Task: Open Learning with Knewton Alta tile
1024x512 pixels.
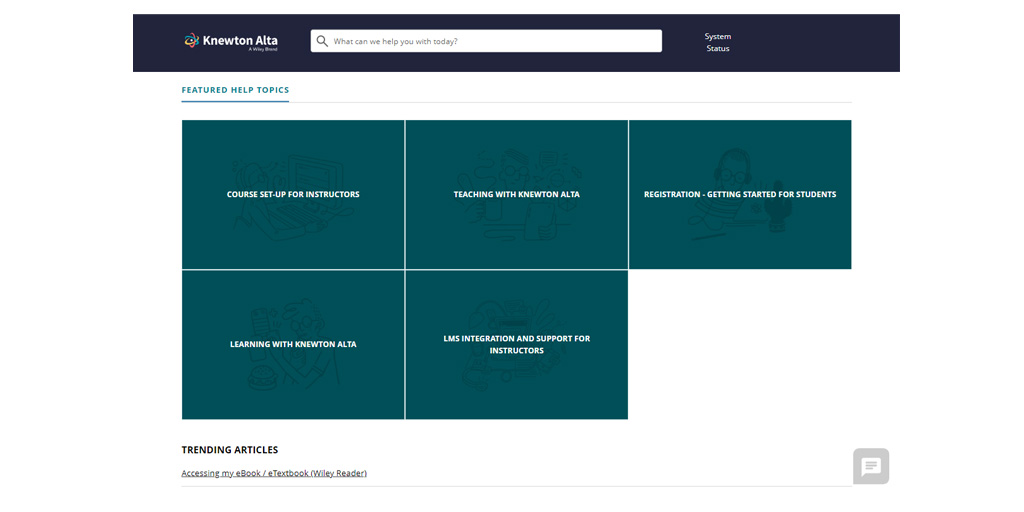Action: (x=293, y=345)
